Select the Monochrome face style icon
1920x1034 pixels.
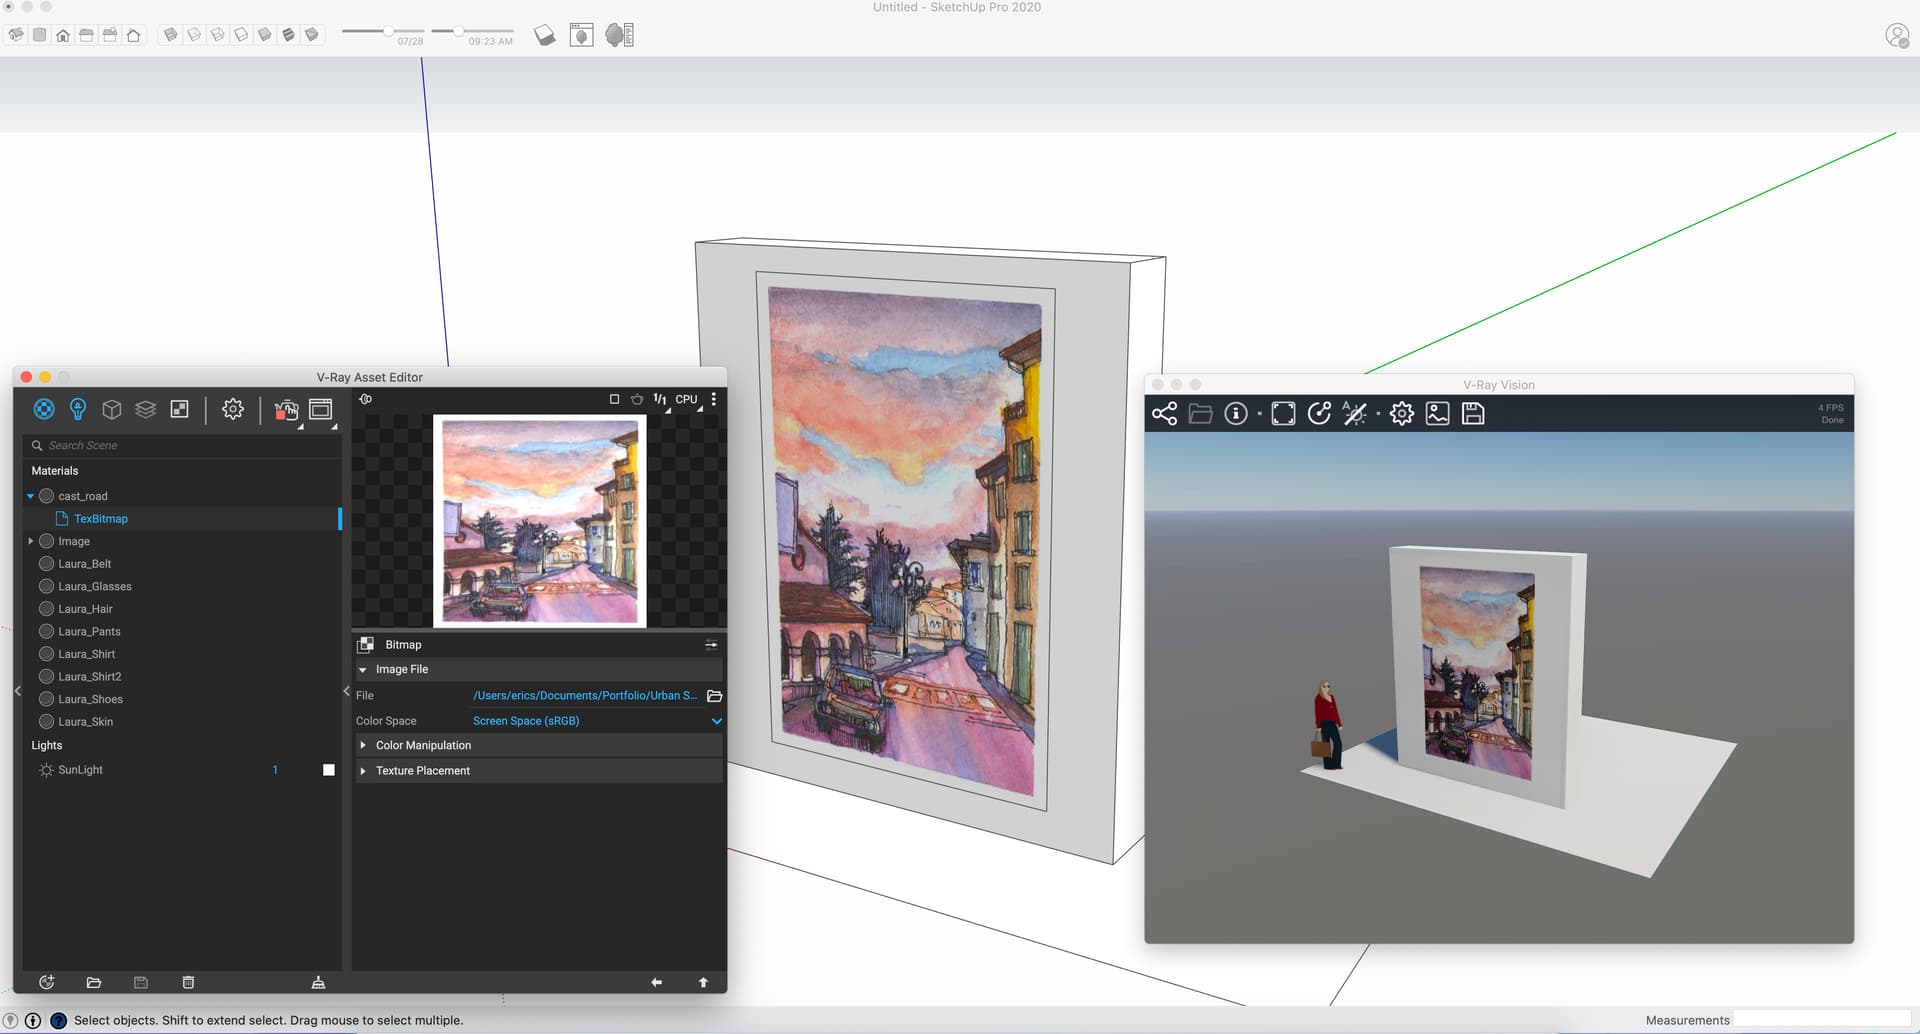coord(312,35)
